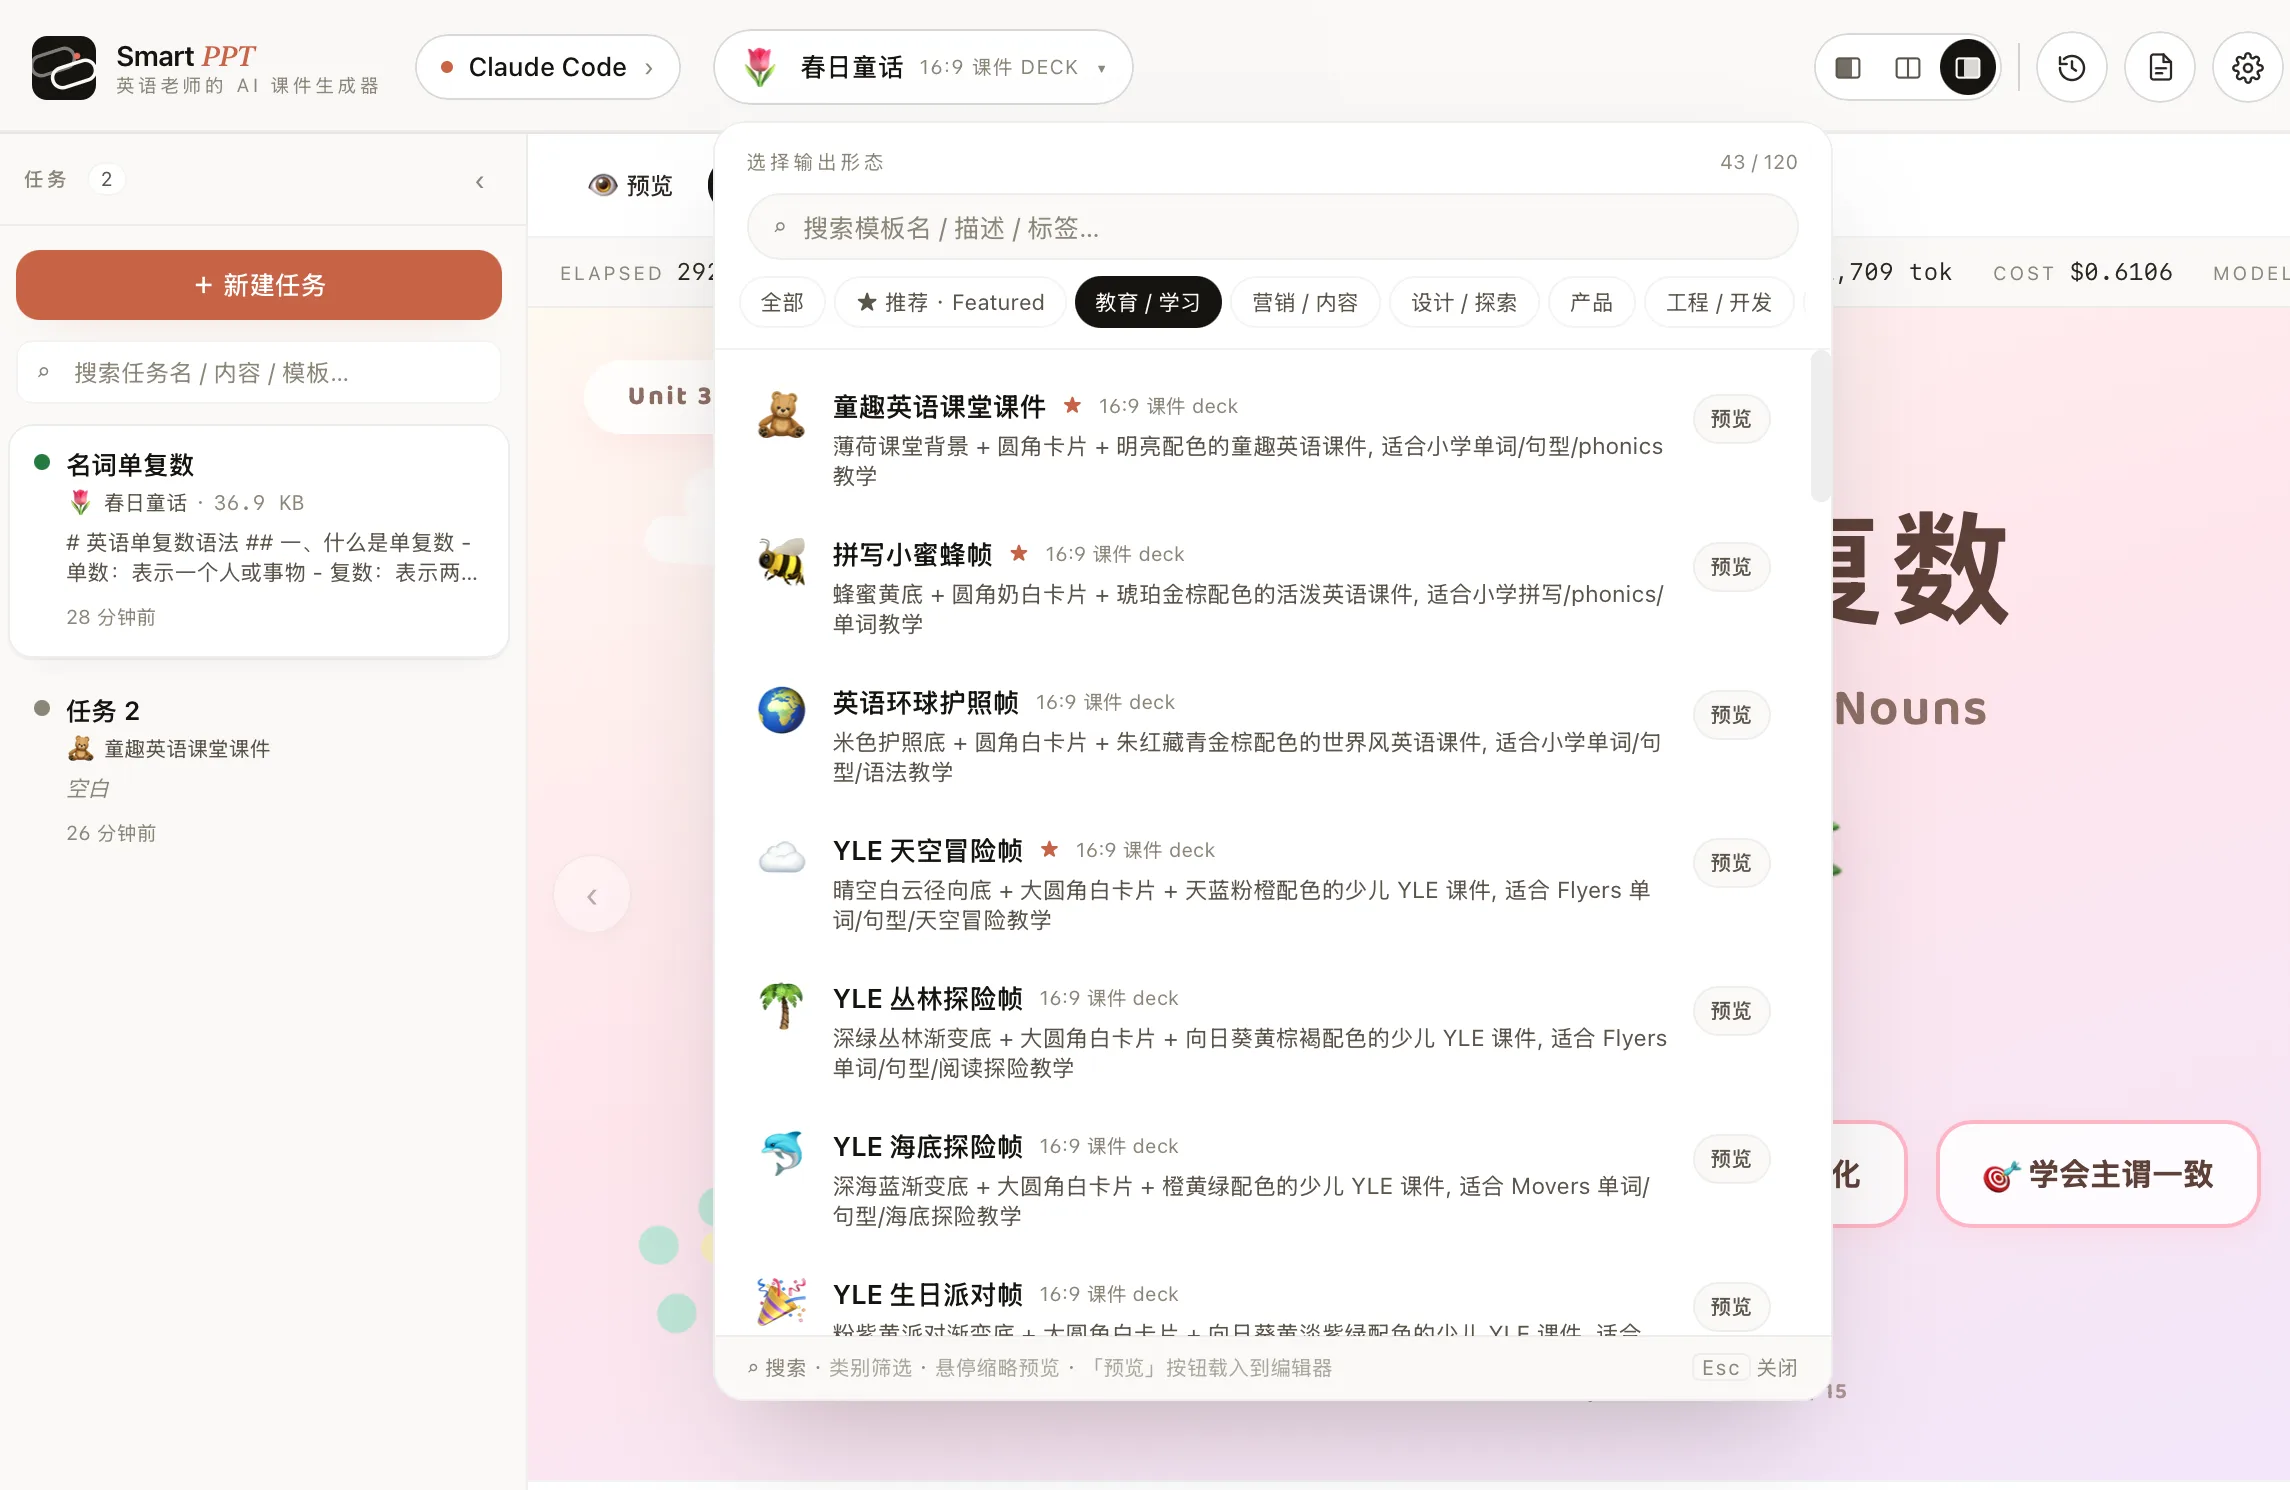Image resolution: width=2290 pixels, height=1490 pixels.
Task: Click the cloud icon of YLE 天空冒险帧
Action: tap(781, 858)
